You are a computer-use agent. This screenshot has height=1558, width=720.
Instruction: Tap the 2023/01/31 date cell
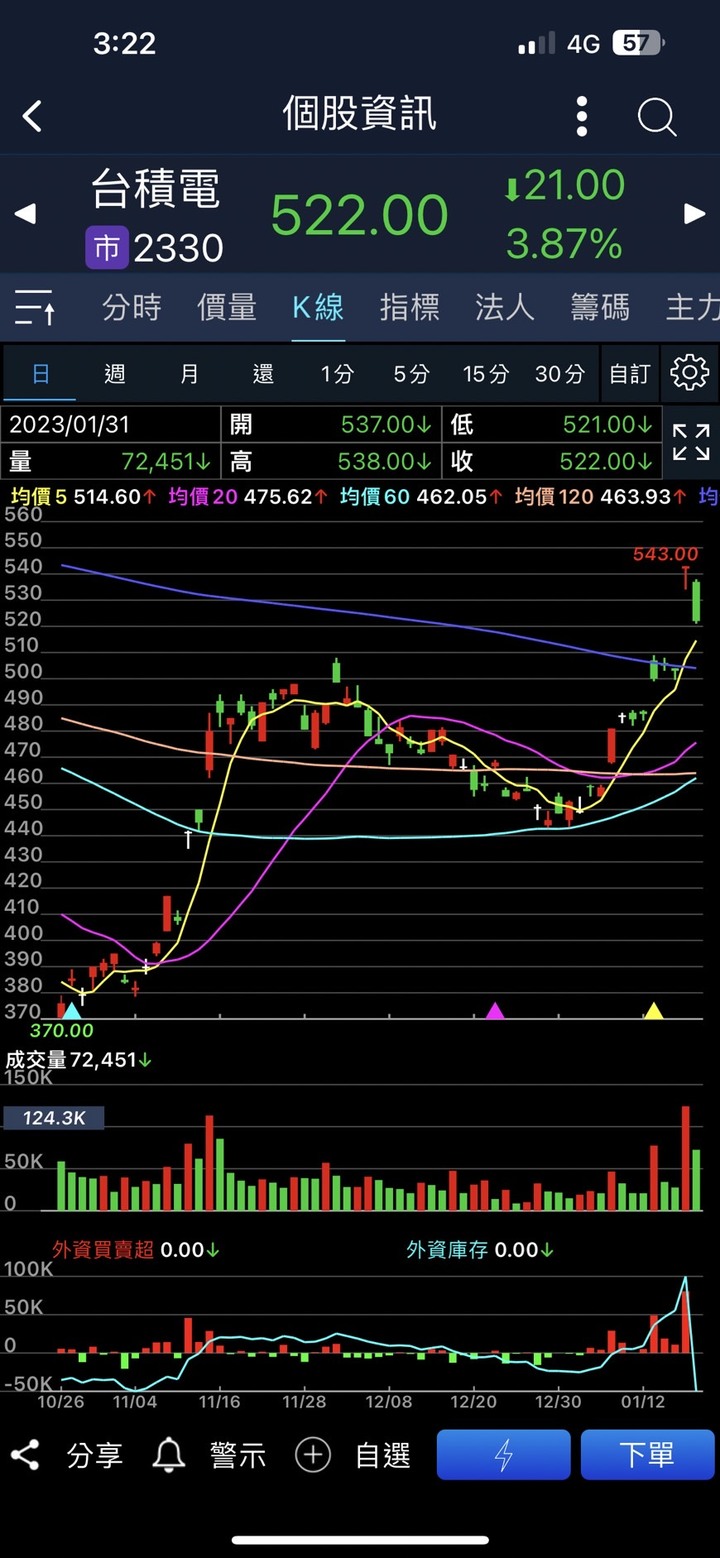pos(110,424)
